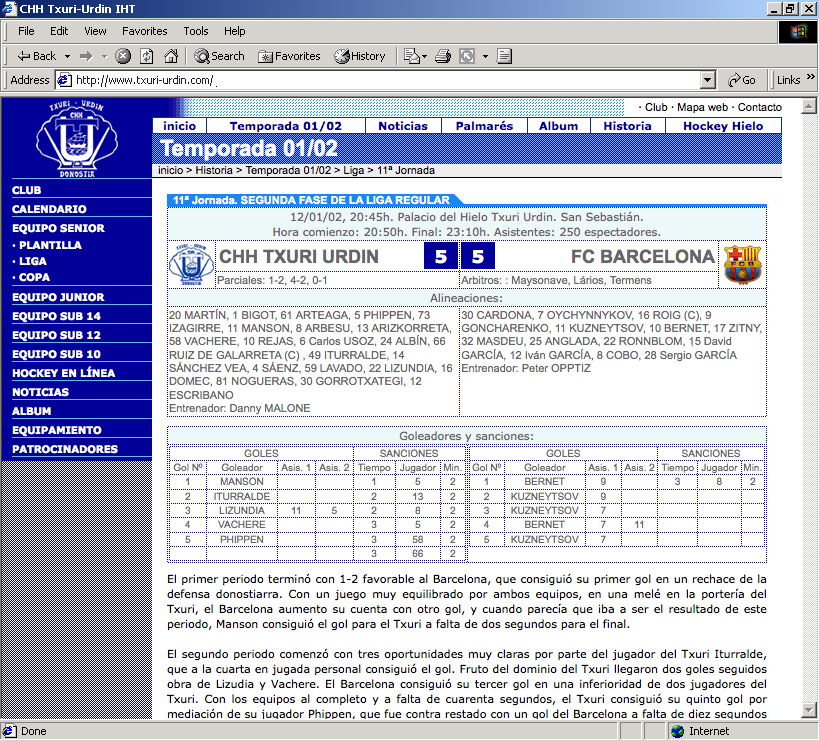Image resolution: width=819 pixels, height=741 pixels.
Task: Open the EQUIPAMIENTO sidebar link
Action: (x=56, y=430)
